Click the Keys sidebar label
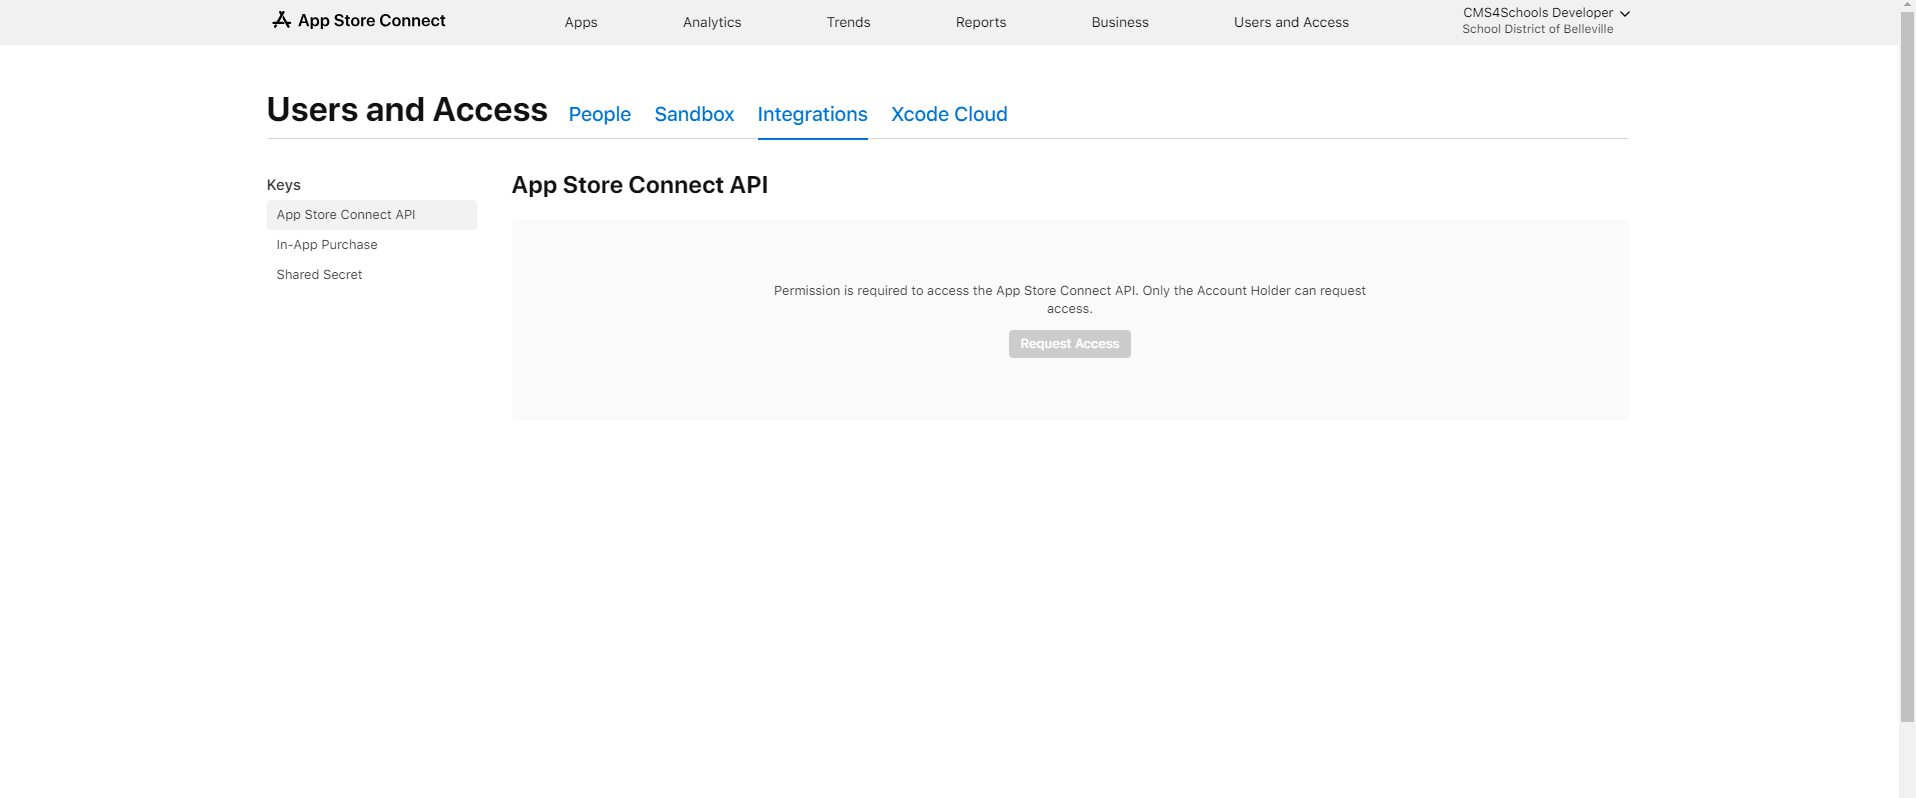The image size is (1916, 798). pos(284,185)
